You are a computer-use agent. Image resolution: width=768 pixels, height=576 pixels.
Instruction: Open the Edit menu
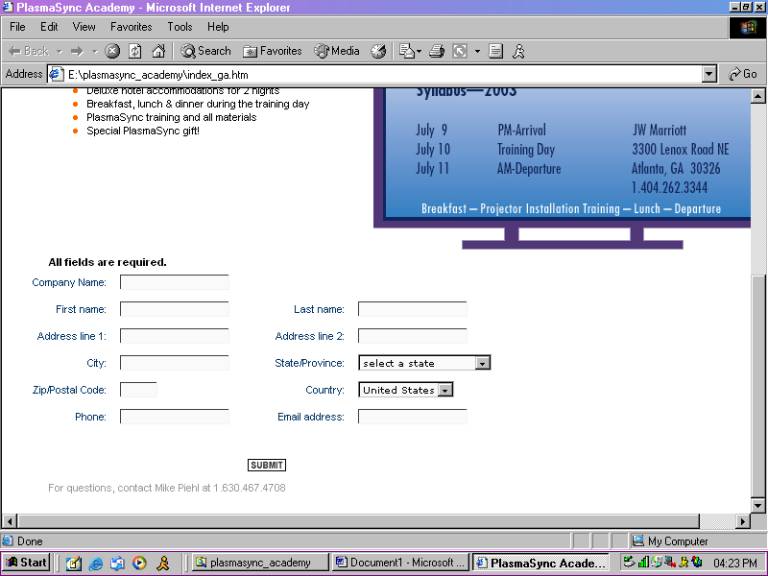pyautogui.click(x=49, y=27)
